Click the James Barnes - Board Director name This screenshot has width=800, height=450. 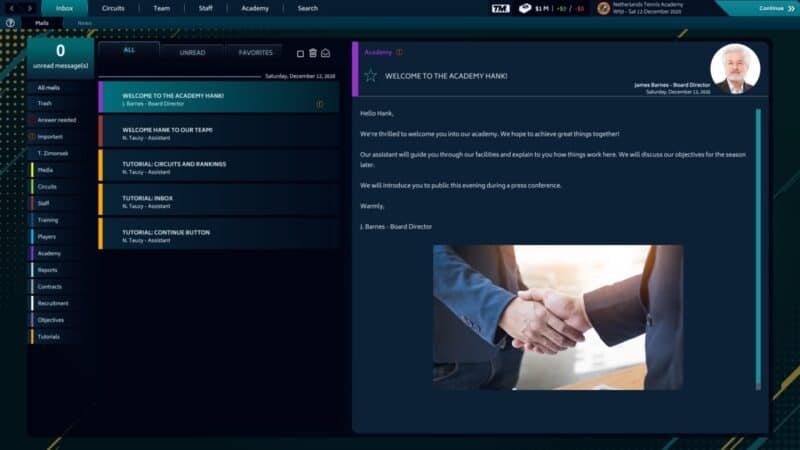pyautogui.click(x=672, y=85)
